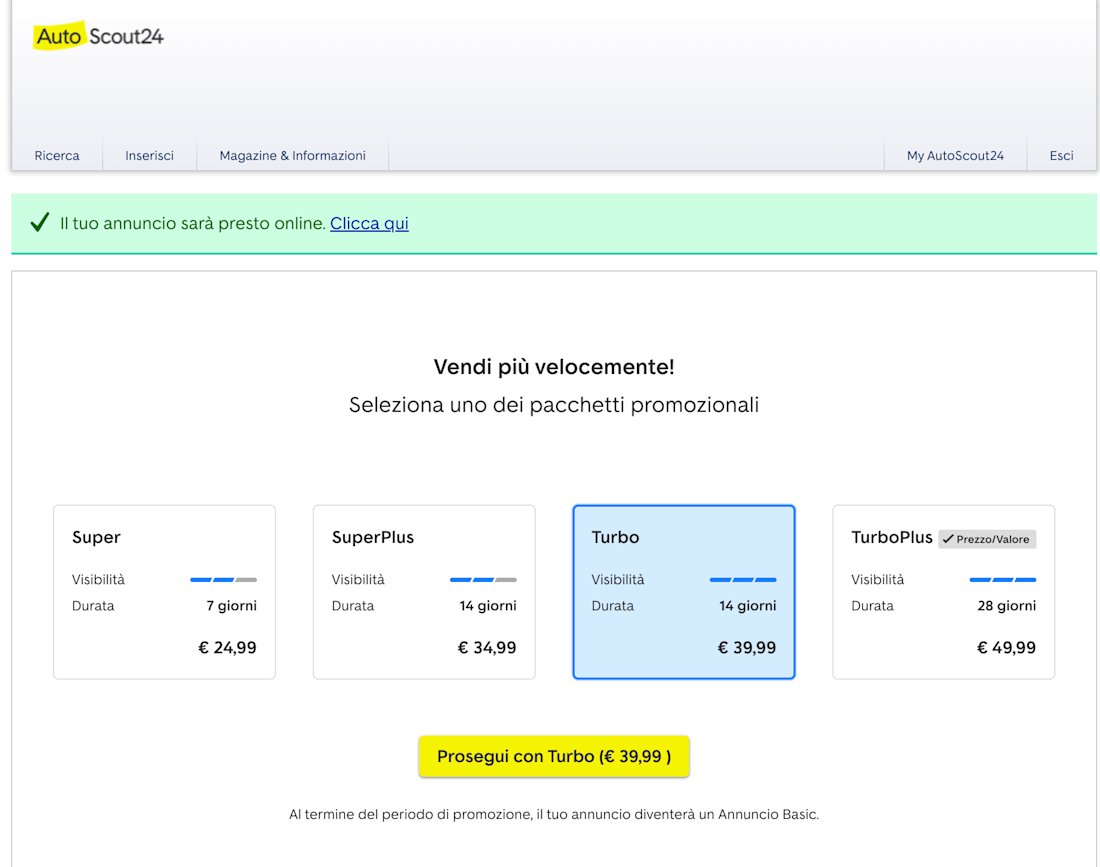Click the green success checkmark icon
The image size is (1100, 867).
click(40, 223)
